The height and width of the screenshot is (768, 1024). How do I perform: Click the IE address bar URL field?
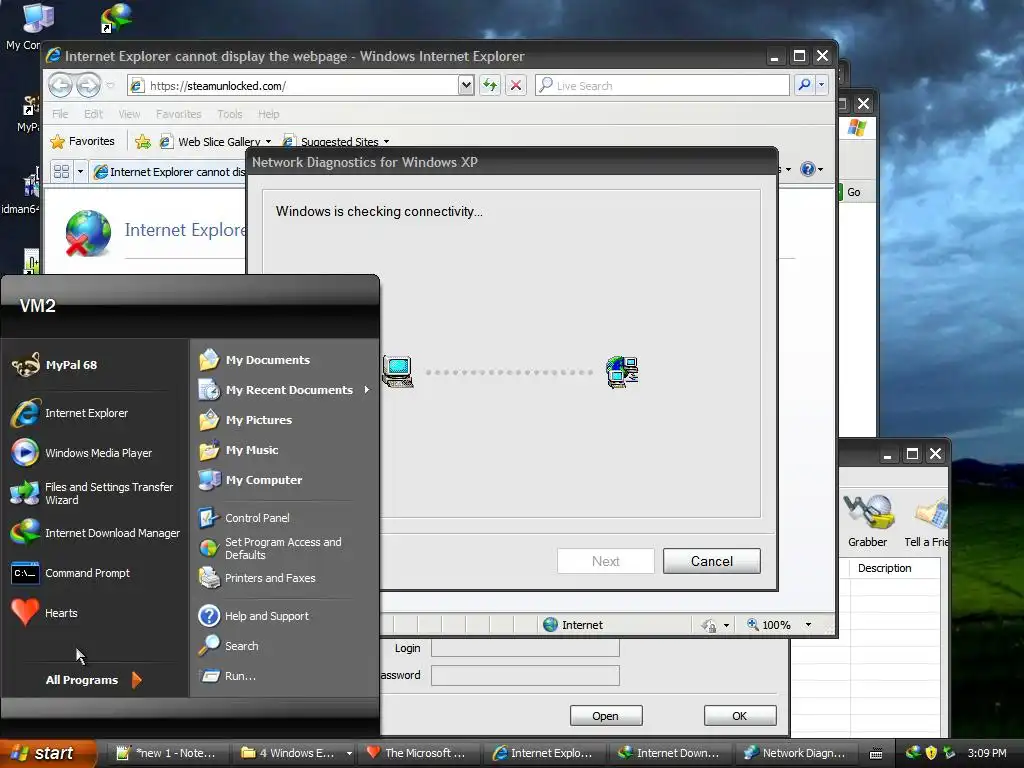click(294, 86)
